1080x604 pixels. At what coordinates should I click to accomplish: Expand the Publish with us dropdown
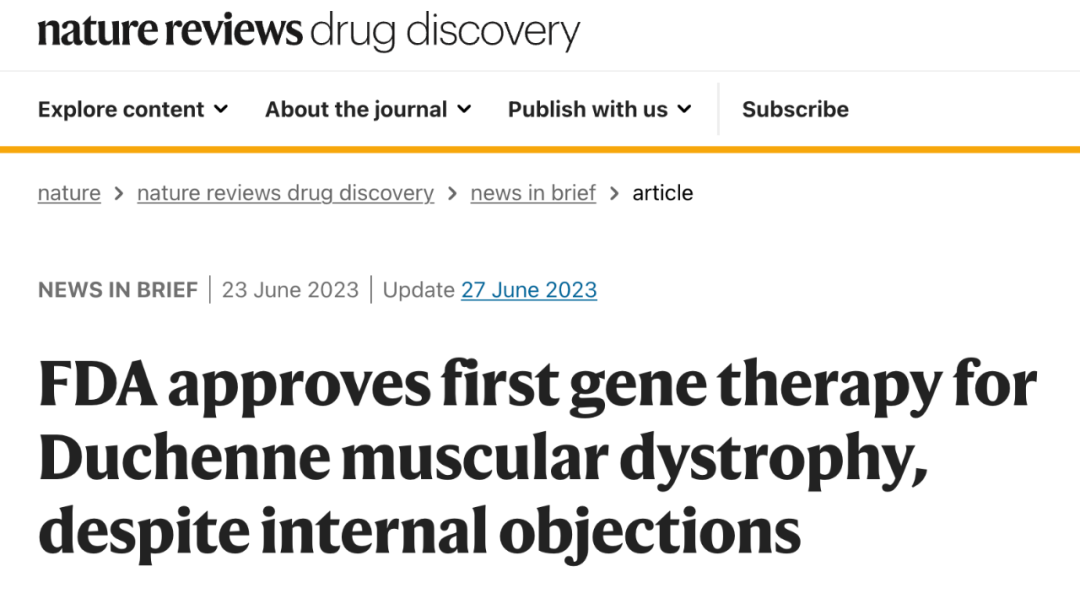point(599,109)
